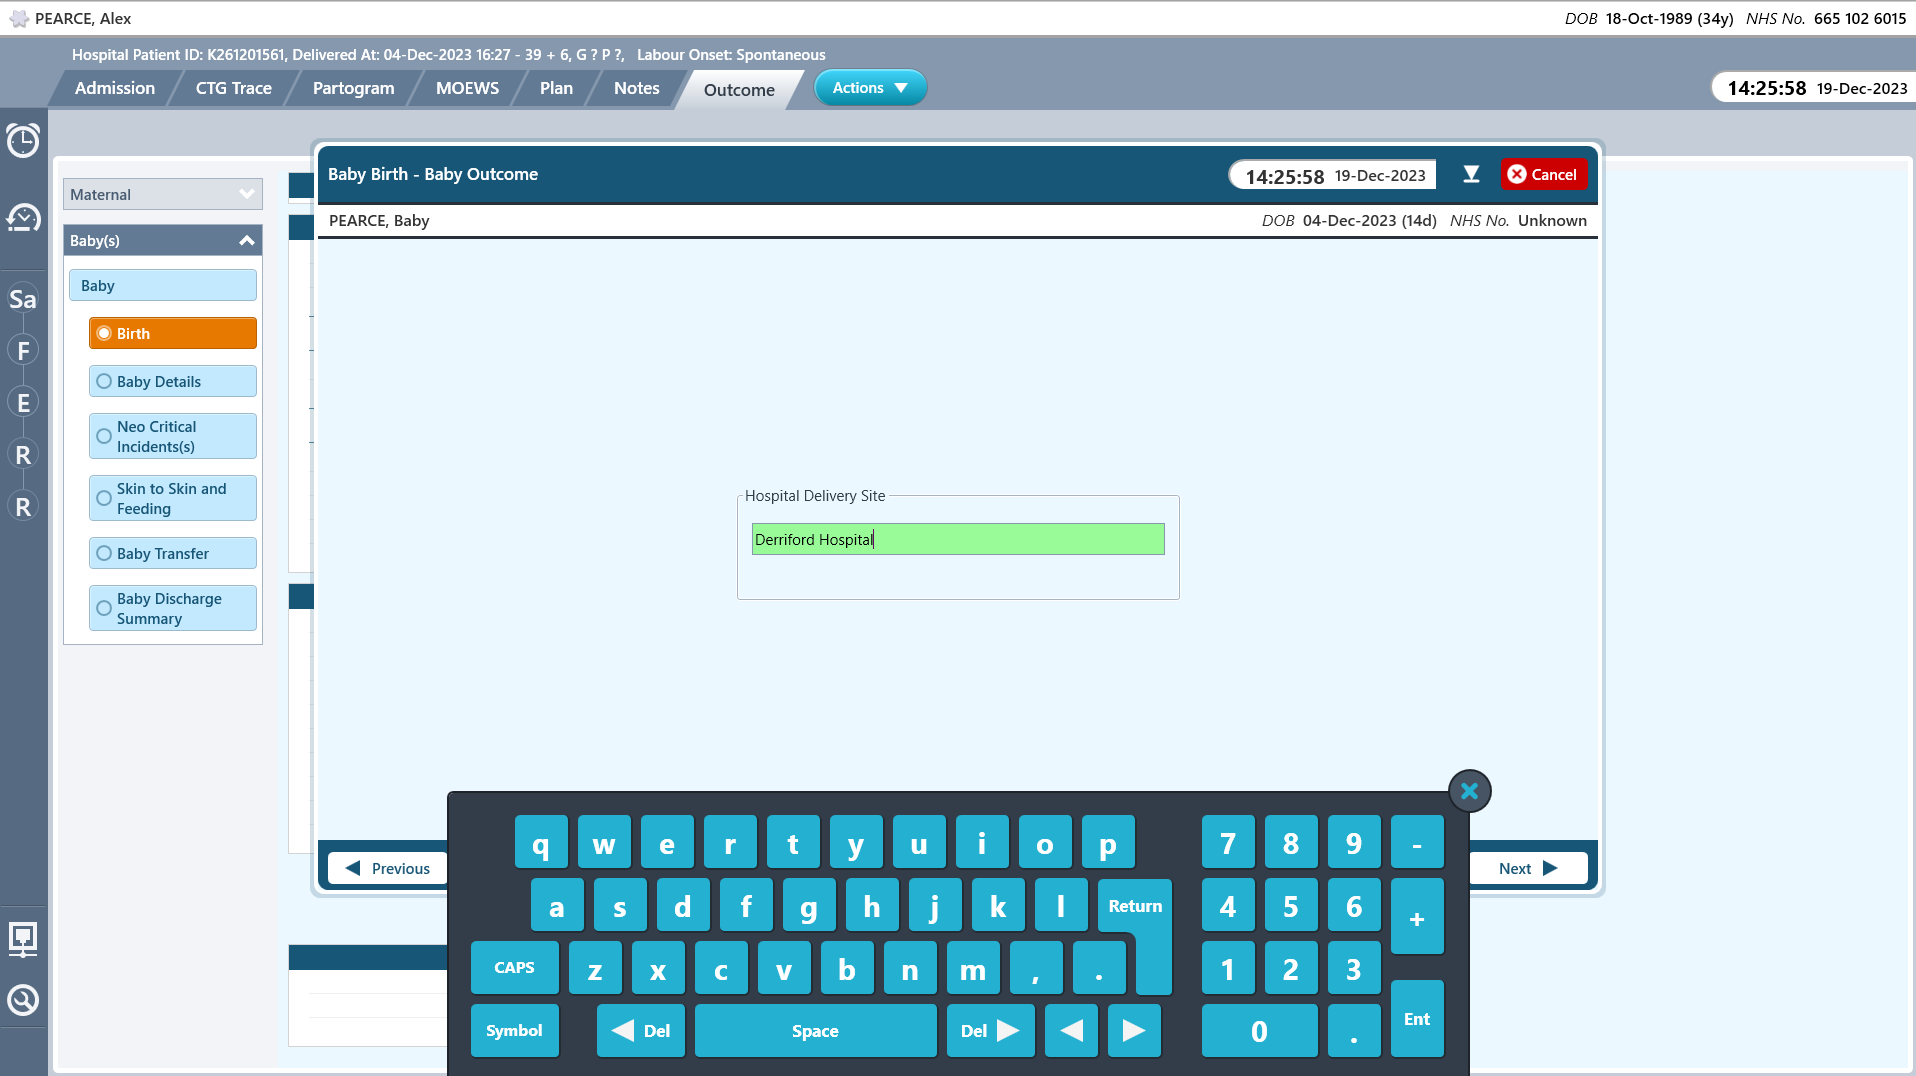
Task: Cancel the Baby Birth dialog
Action: pyautogui.click(x=1543, y=174)
